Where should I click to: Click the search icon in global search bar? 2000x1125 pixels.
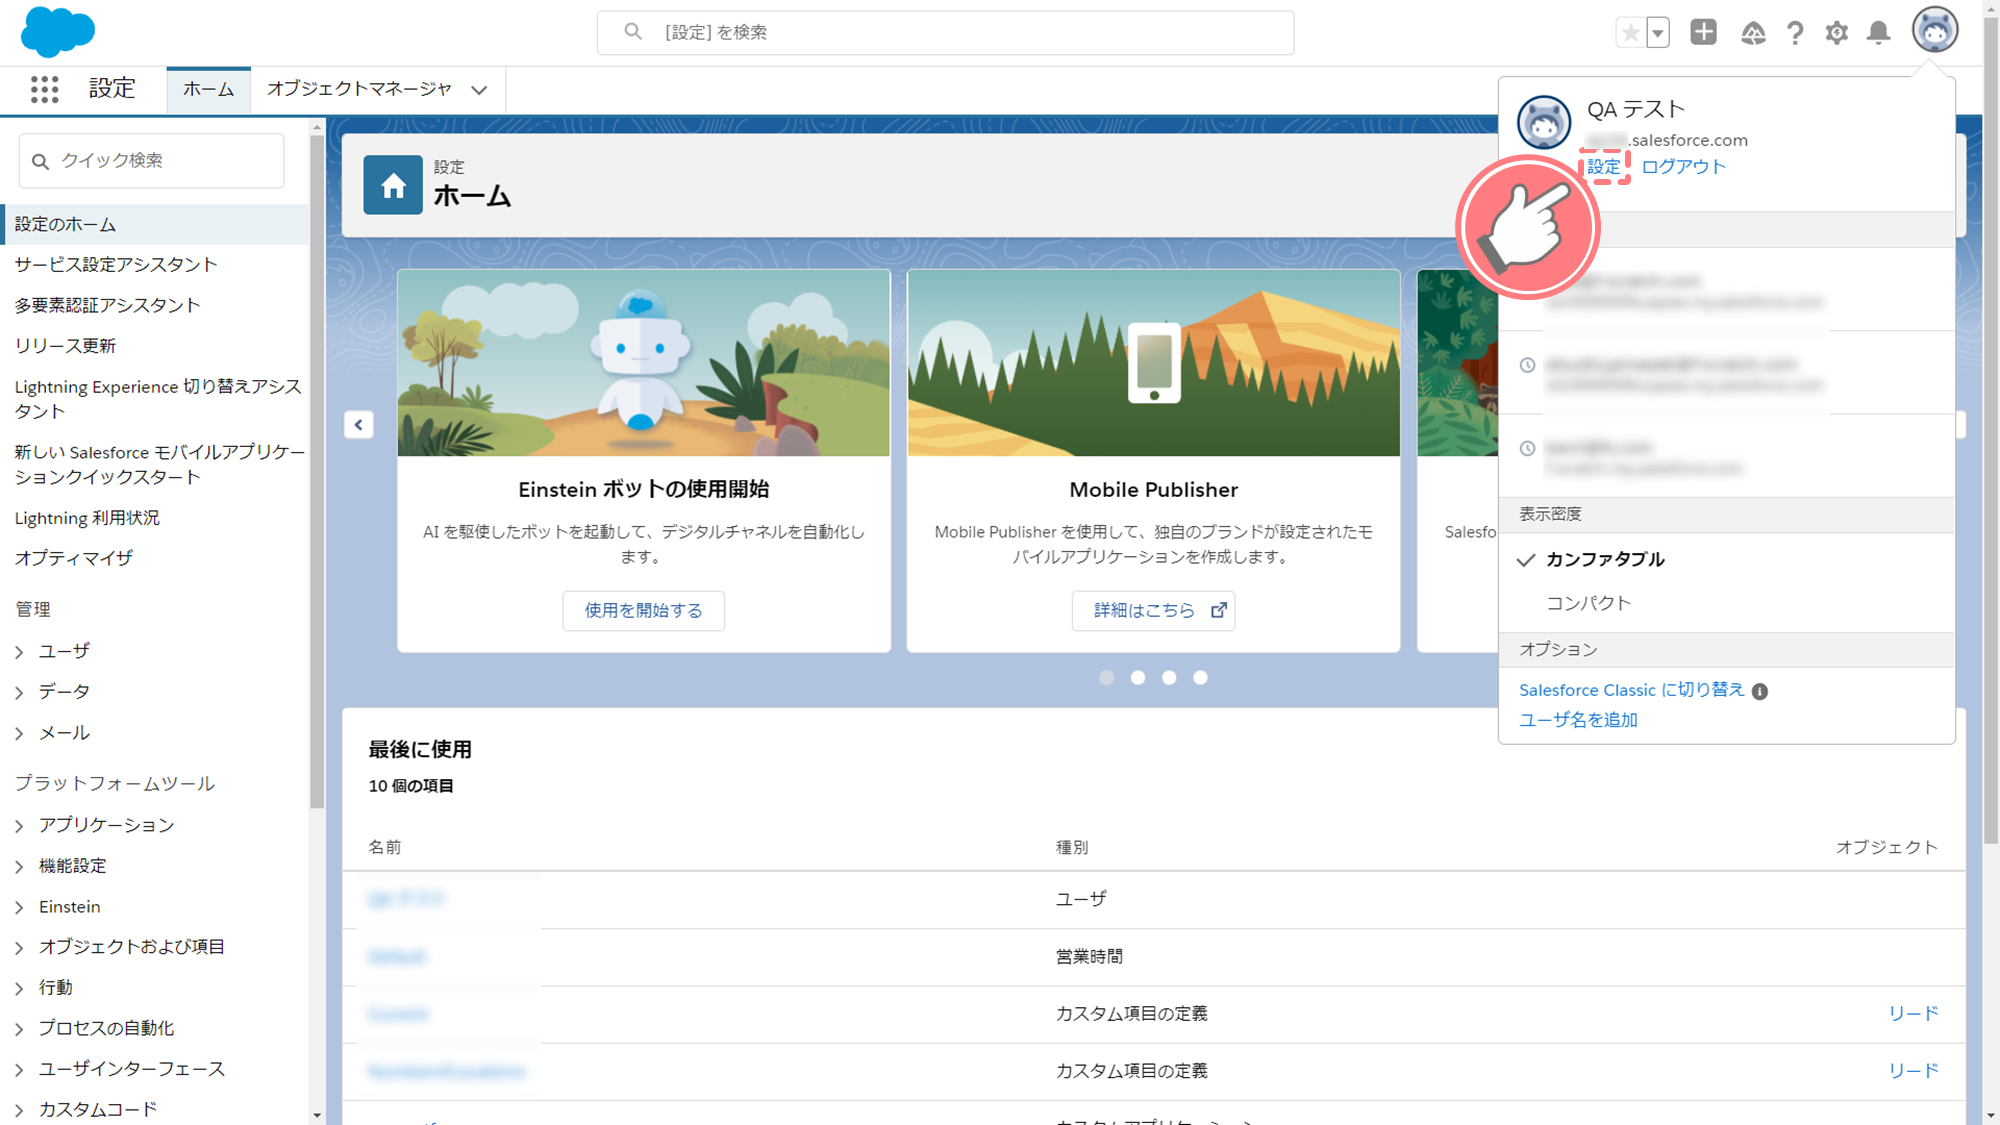[633, 32]
